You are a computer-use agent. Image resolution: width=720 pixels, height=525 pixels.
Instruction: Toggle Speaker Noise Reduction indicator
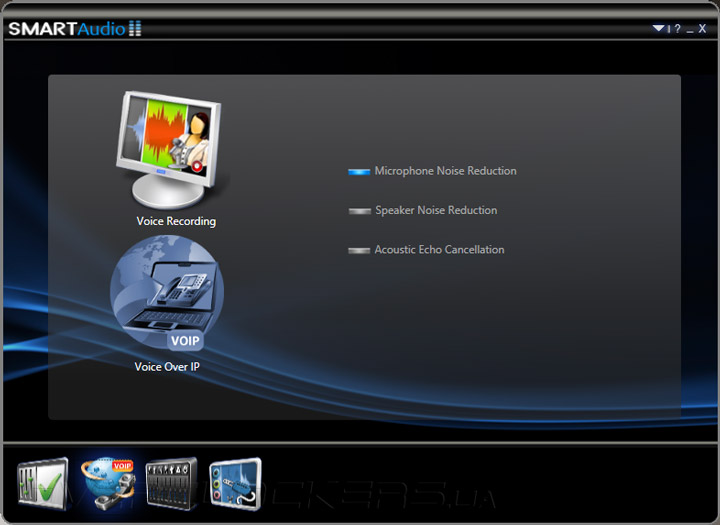tap(360, 211)
